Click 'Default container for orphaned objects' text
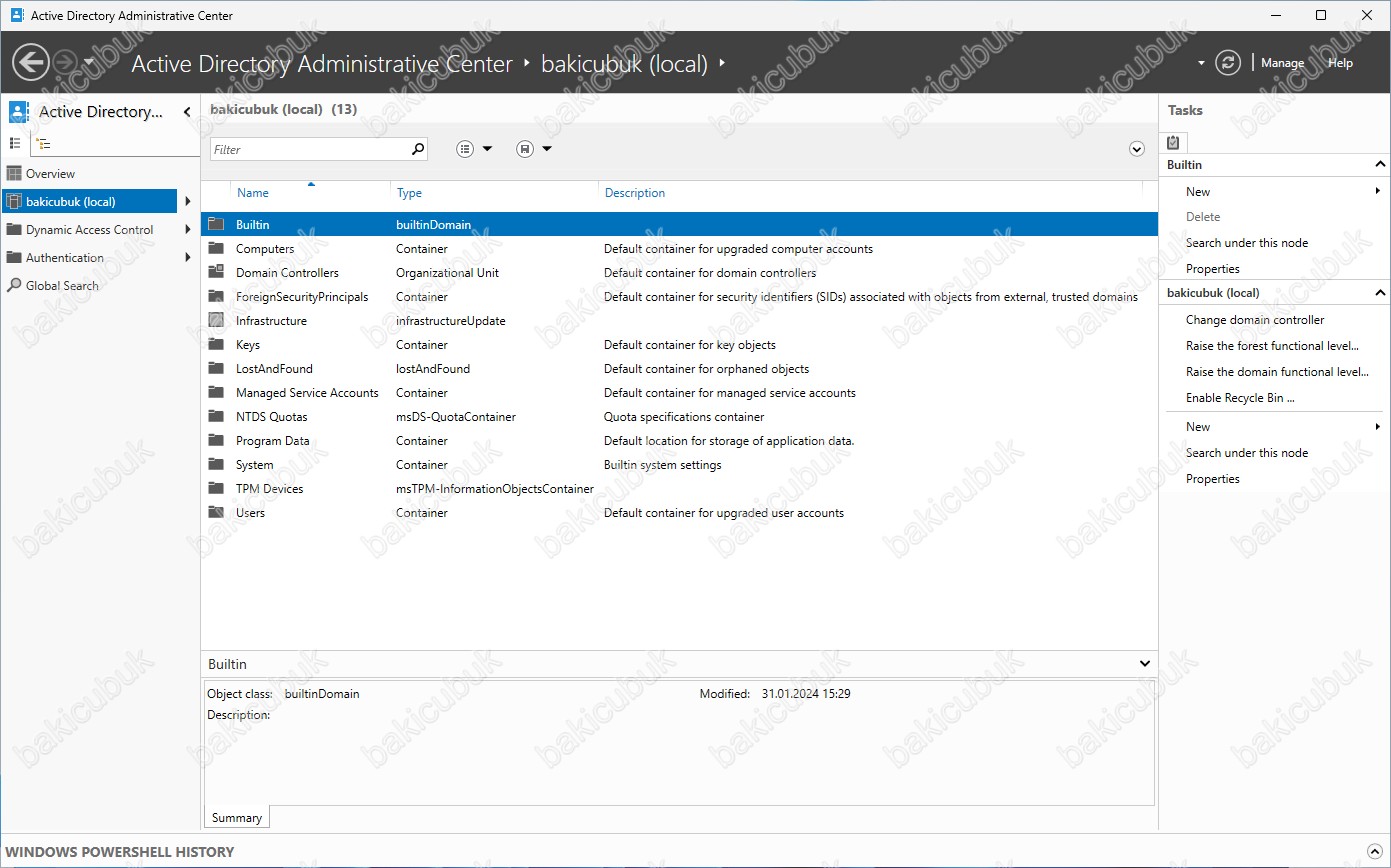 [x=706, y=369]
